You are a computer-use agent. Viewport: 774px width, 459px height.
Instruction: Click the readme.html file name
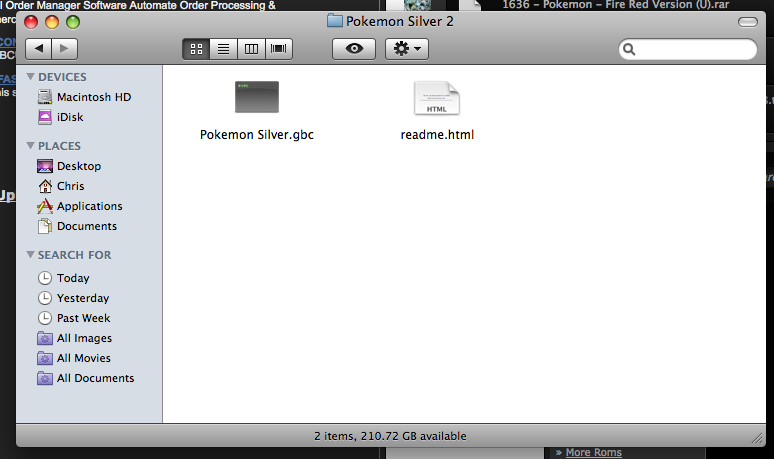[437, 135]
